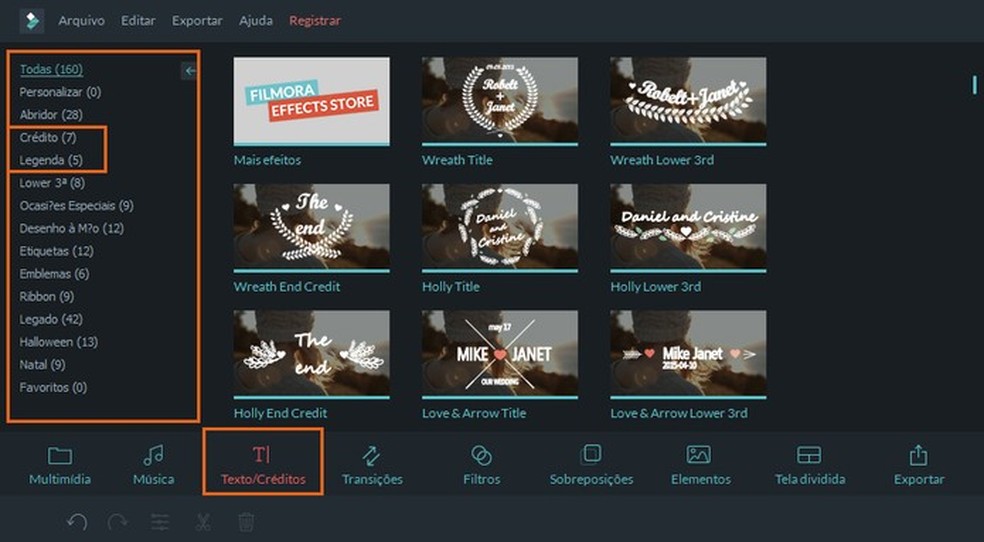Open the Arquivo menu
This screenshot has width=984, height=542.
coord(82,21)
